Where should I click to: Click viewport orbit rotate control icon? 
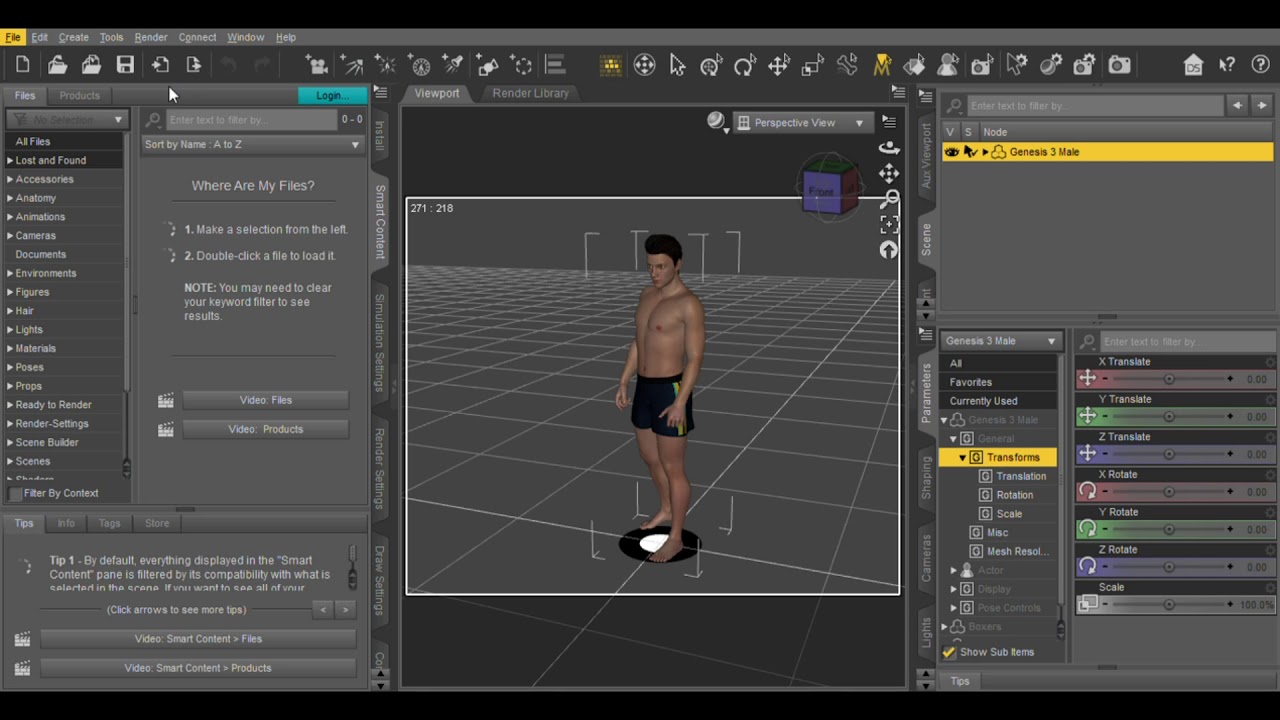[889, 148]
